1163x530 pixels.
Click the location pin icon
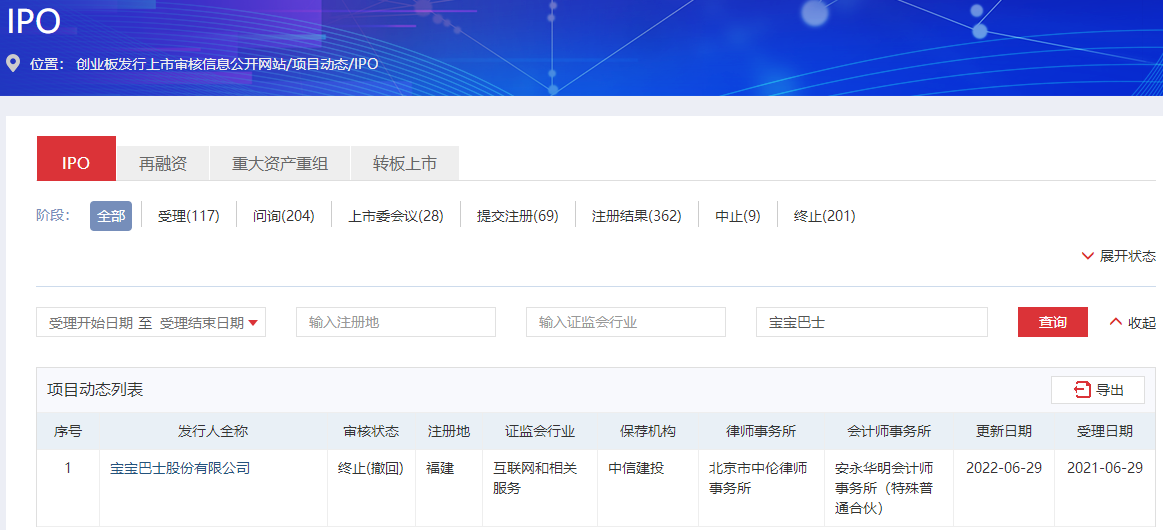(13, 63)
